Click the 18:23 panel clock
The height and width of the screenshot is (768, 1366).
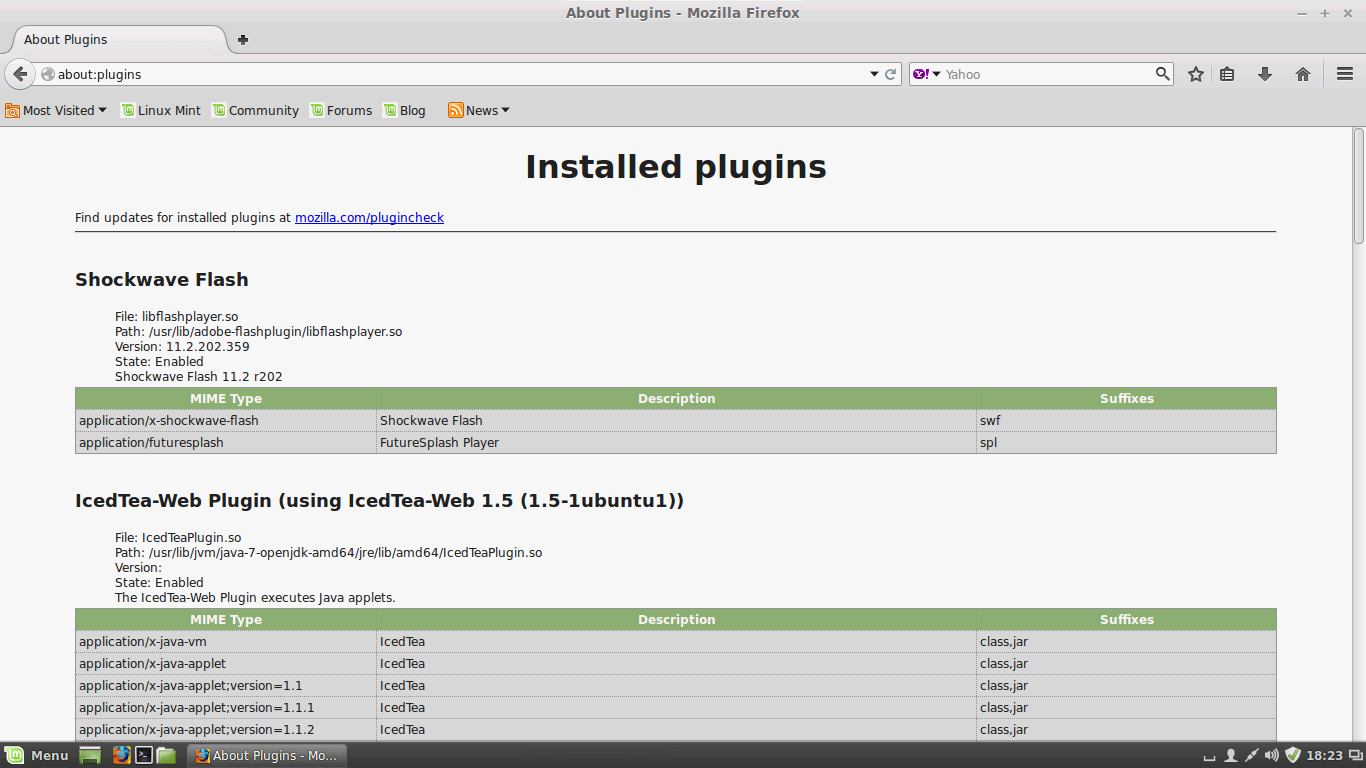pyautogui.click(x=1324, y=755)
